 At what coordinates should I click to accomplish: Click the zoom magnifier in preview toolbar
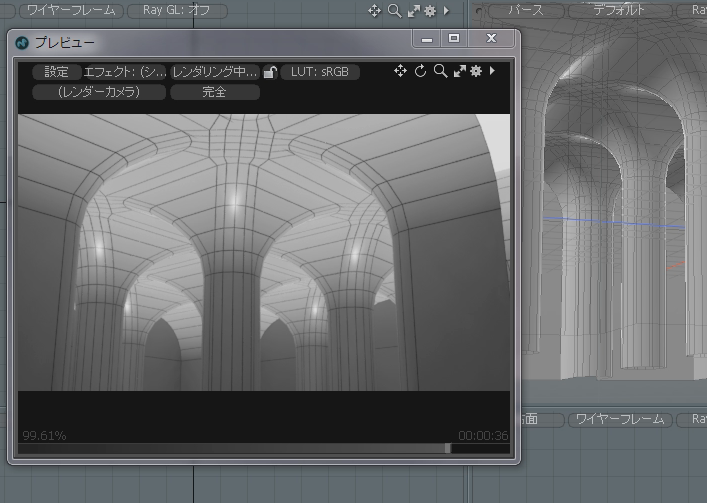(440, 71)
